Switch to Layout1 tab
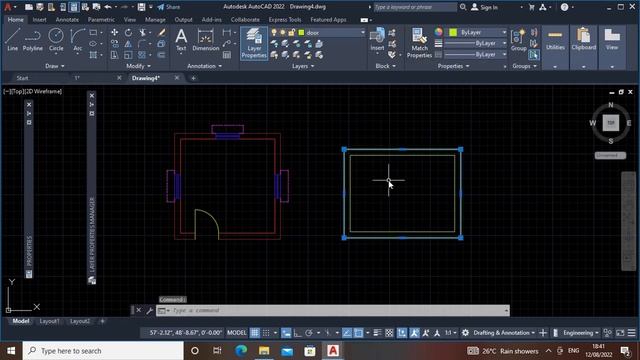640x360 pixels. (49, 322)
